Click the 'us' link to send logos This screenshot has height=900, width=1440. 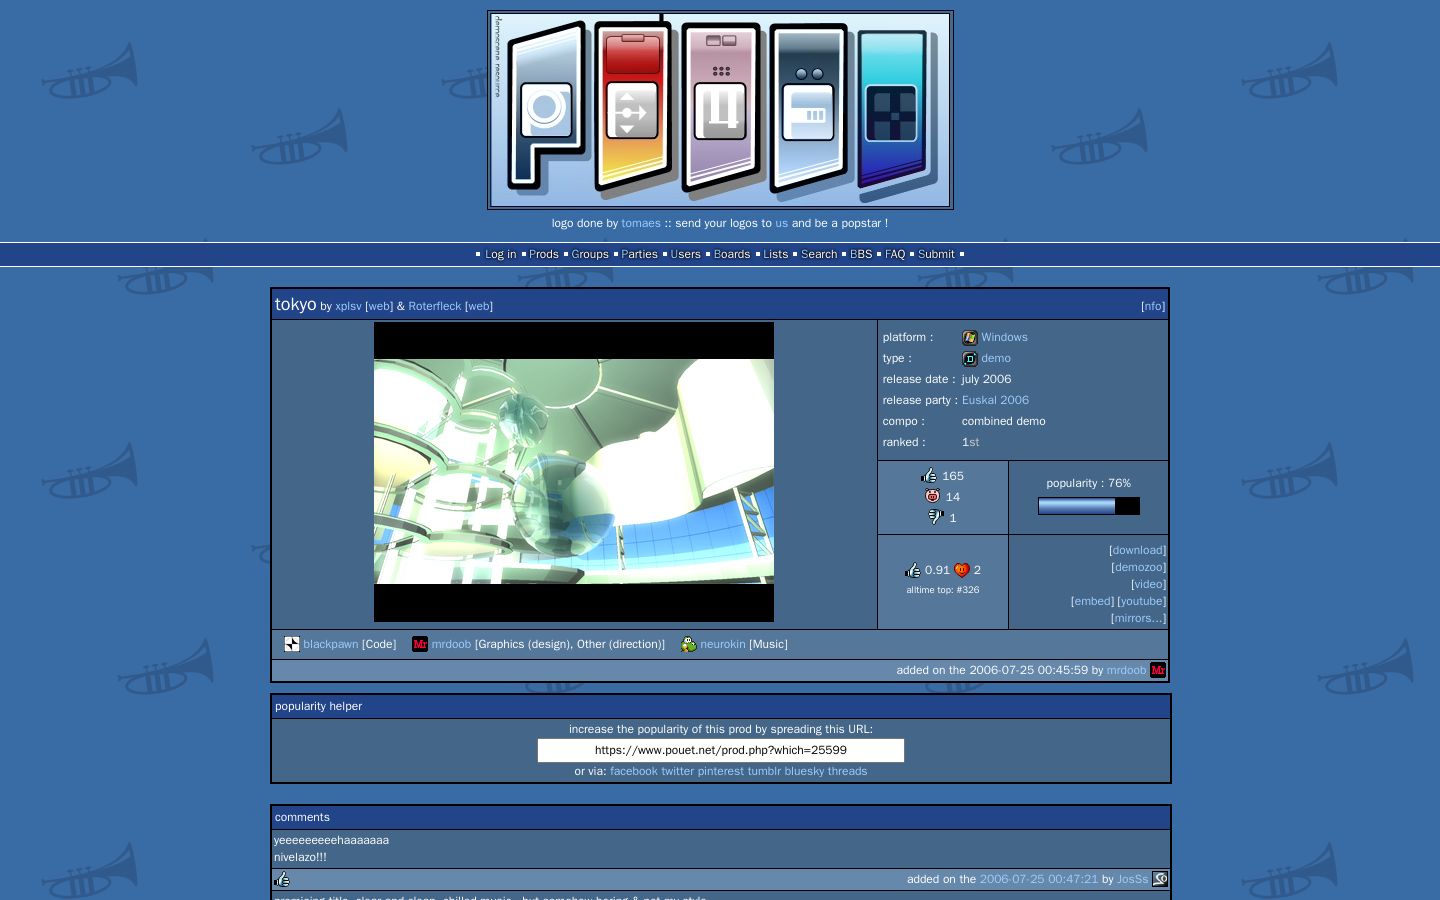coord(782,223)
